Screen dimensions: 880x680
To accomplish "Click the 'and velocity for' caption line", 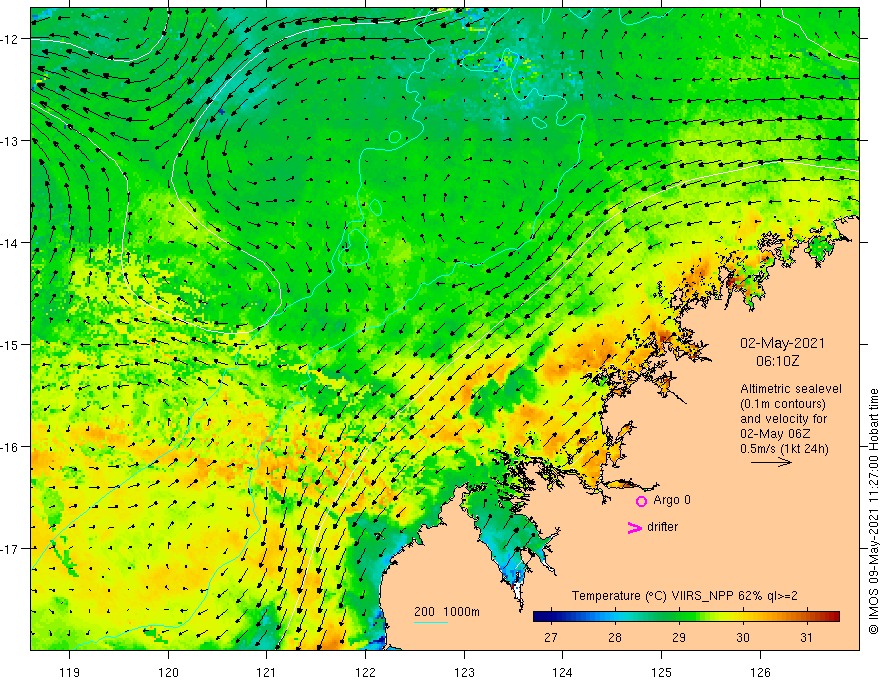I will [783, 419].
